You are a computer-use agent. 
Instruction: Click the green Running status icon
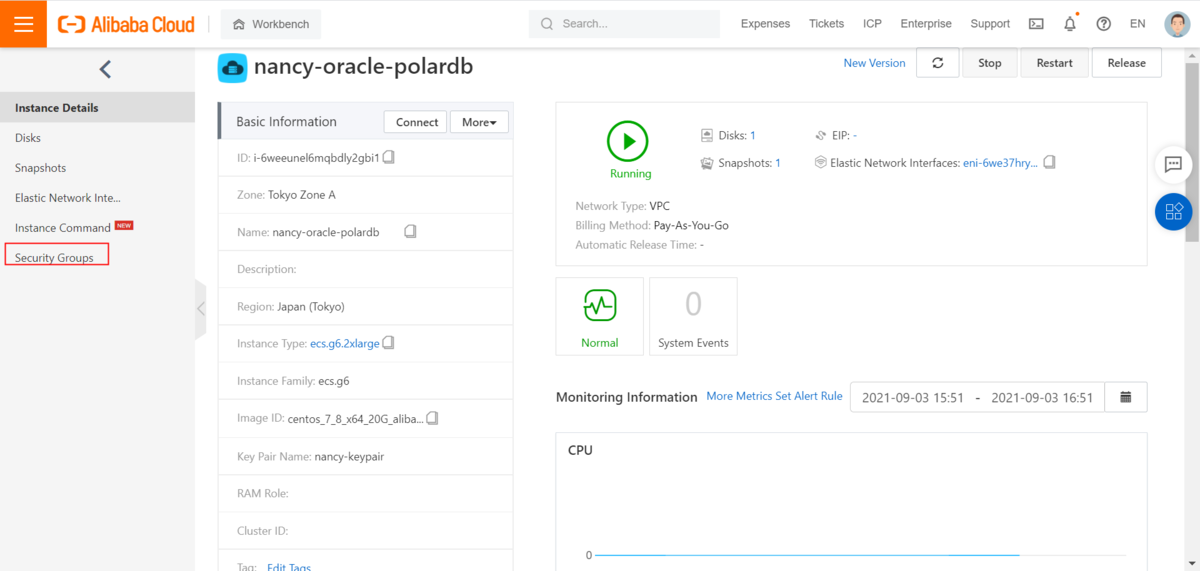pos(628,142)
